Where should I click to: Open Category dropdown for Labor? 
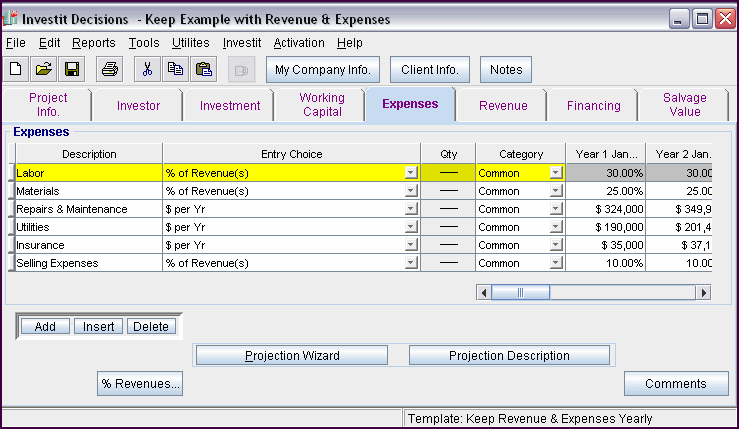coord(556,173)
